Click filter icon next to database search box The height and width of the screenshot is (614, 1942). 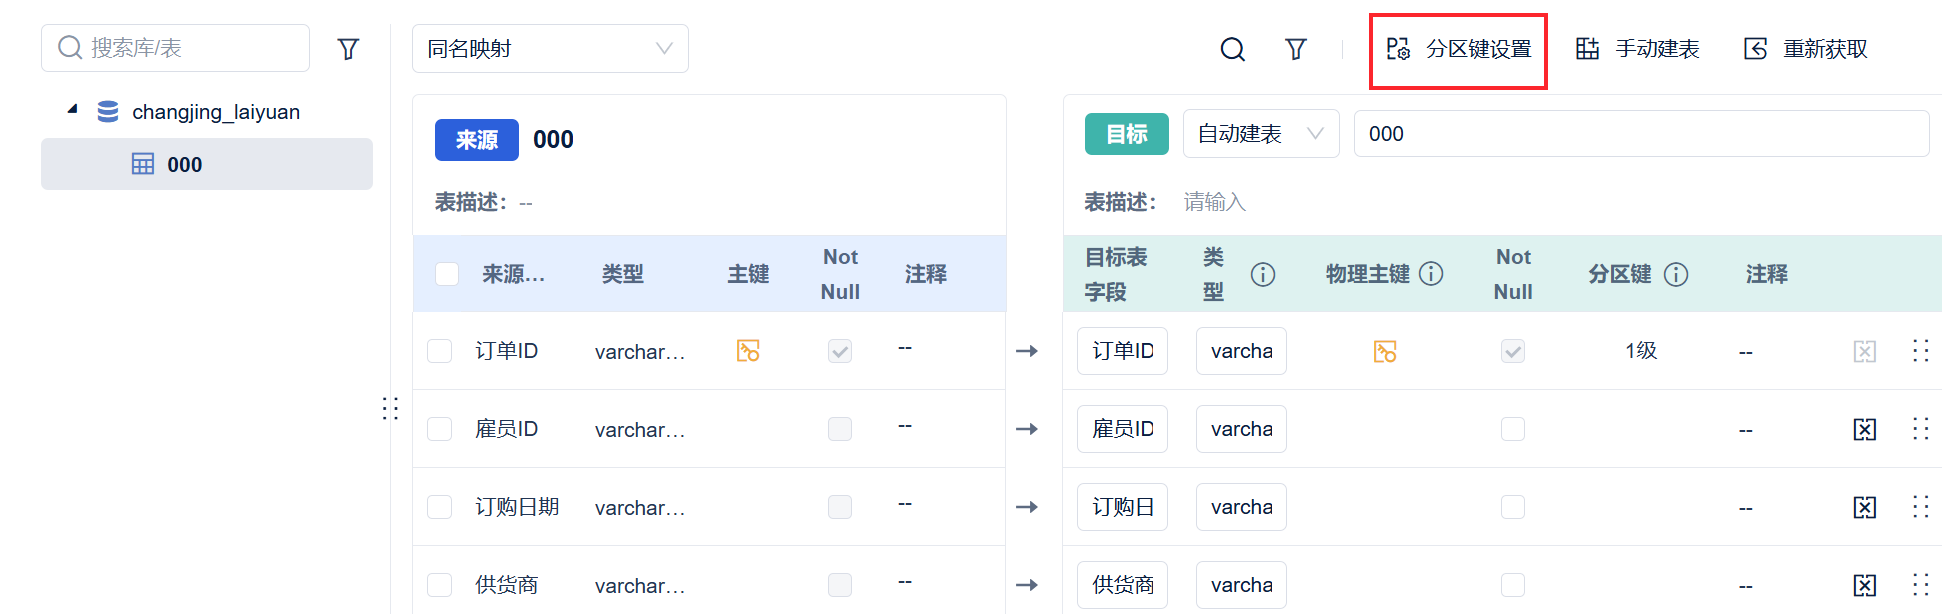coord(348,49)
